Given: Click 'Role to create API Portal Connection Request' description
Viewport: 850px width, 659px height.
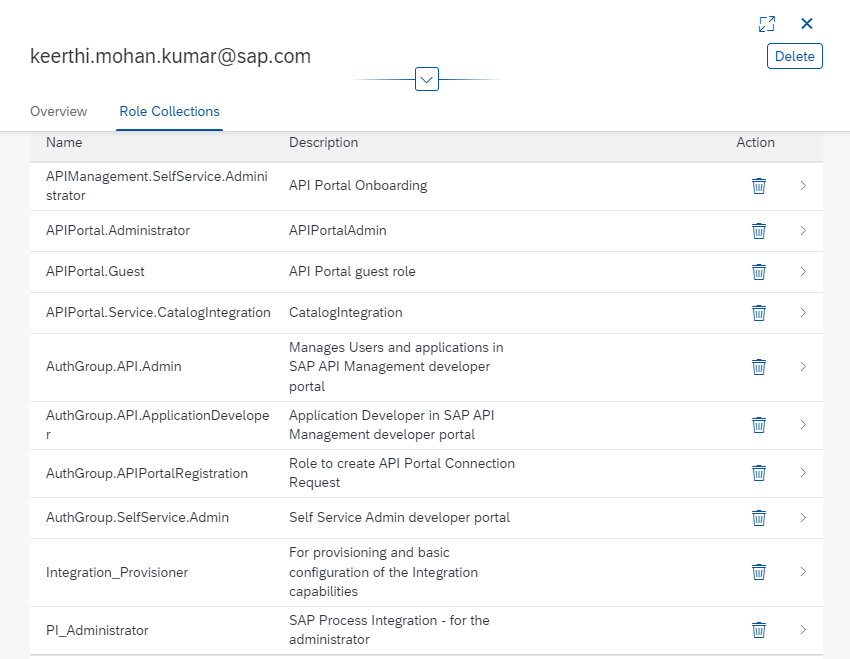Looking at the screenshot, I should (x=402, y=473).
